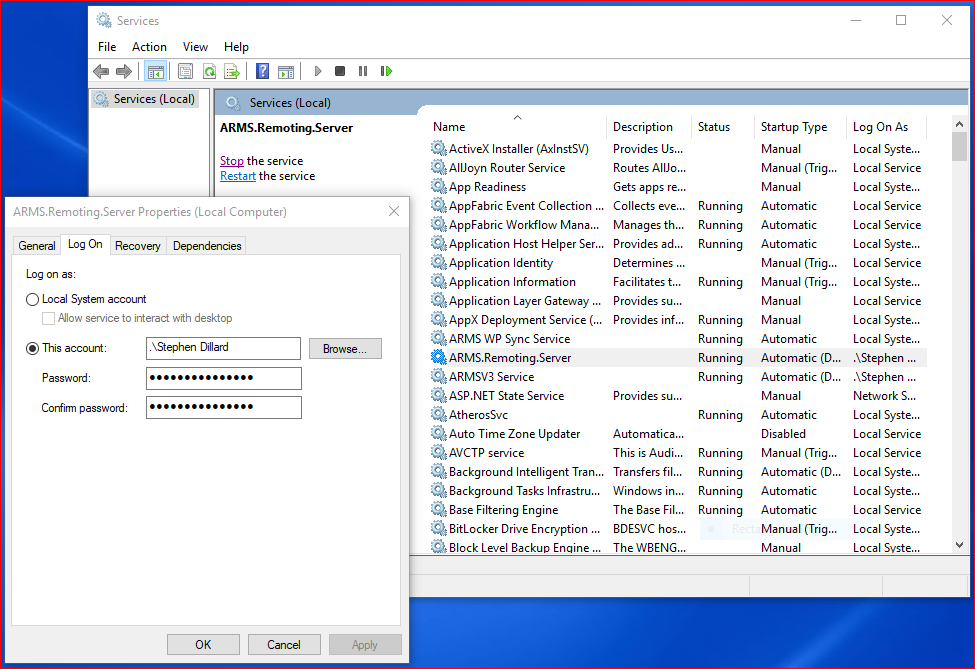Screen dimensions: 975x669
Task: Click the vertical scrollbar thumb in services list
Action: (959, 147)
